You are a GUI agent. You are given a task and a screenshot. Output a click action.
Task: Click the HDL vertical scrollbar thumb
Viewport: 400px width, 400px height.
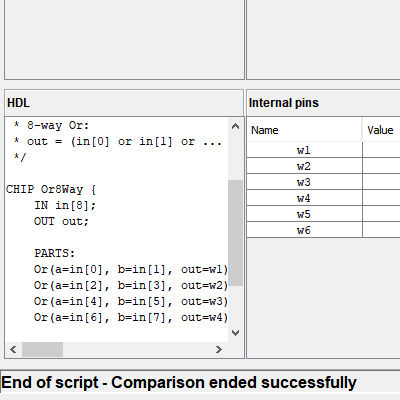(235, 233)
